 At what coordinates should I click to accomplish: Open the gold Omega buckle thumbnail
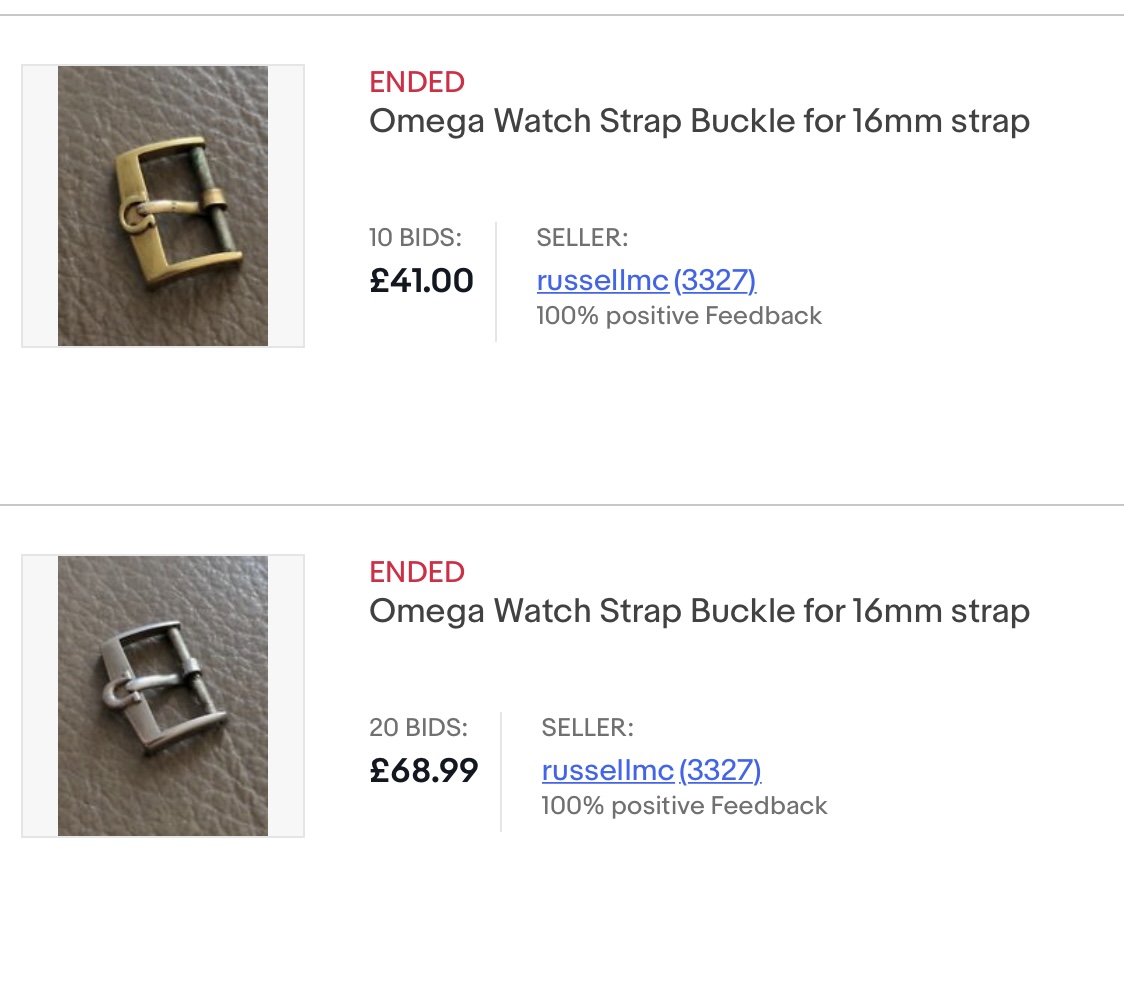pos(163,206)
